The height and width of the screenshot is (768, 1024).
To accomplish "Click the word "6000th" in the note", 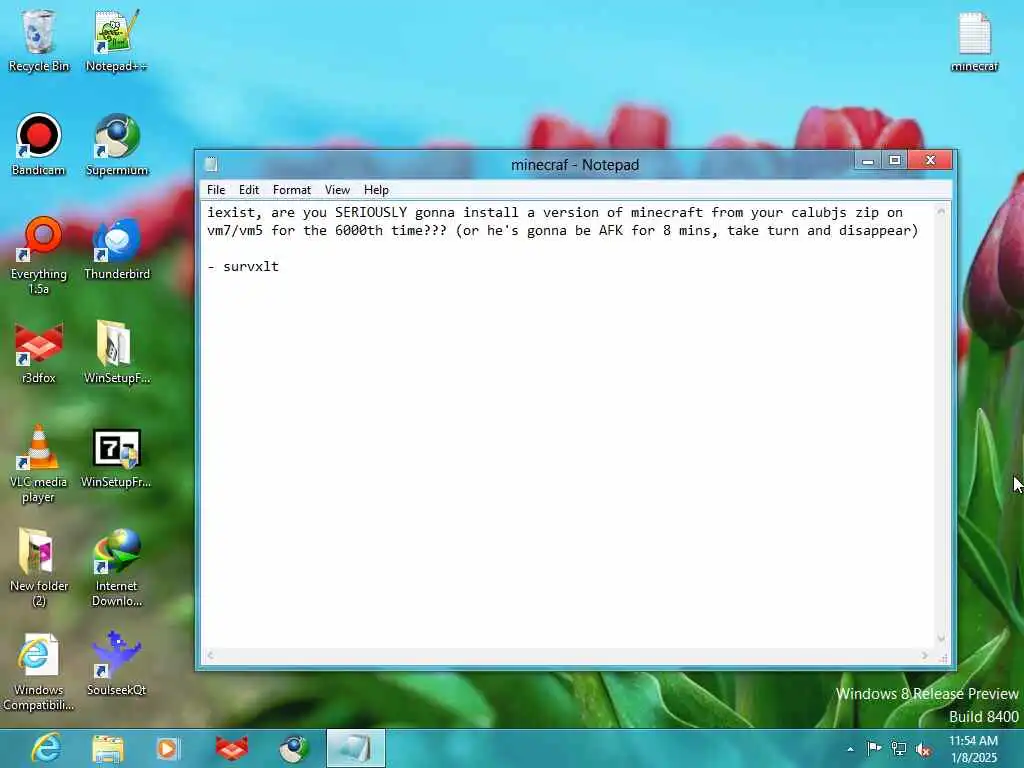I will tap(359, 231).
